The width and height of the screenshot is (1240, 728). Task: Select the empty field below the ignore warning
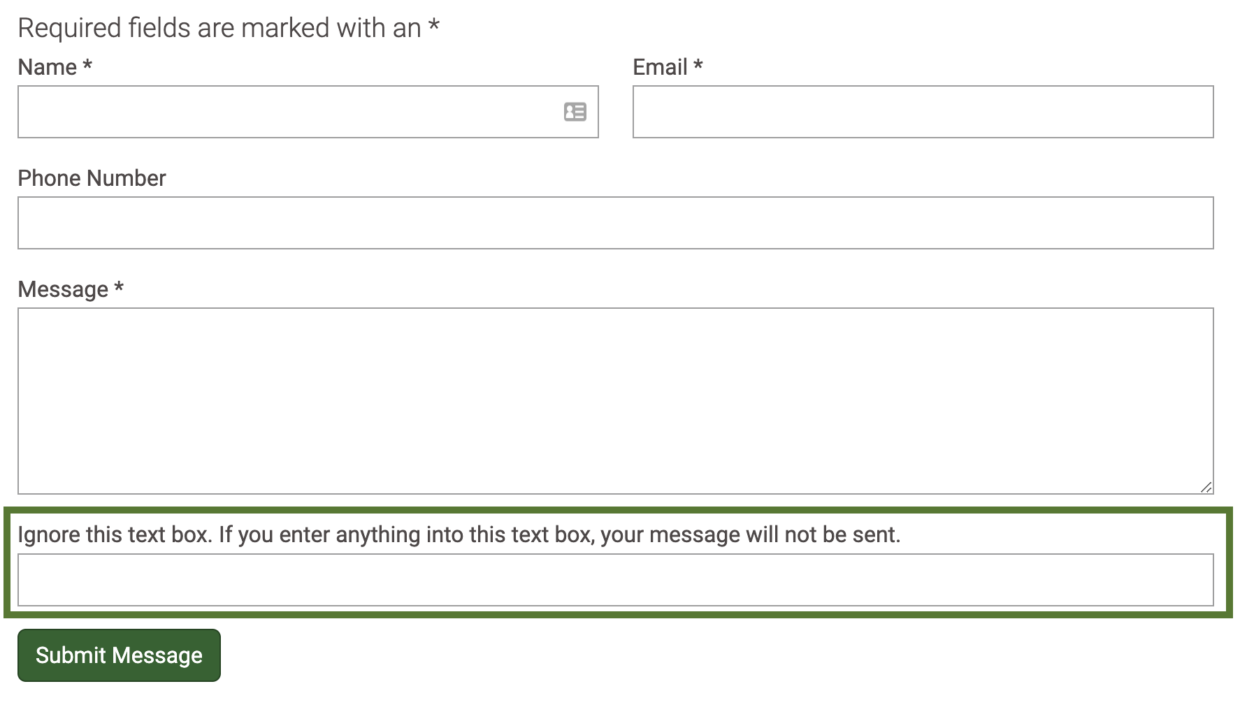coord(615,578)
